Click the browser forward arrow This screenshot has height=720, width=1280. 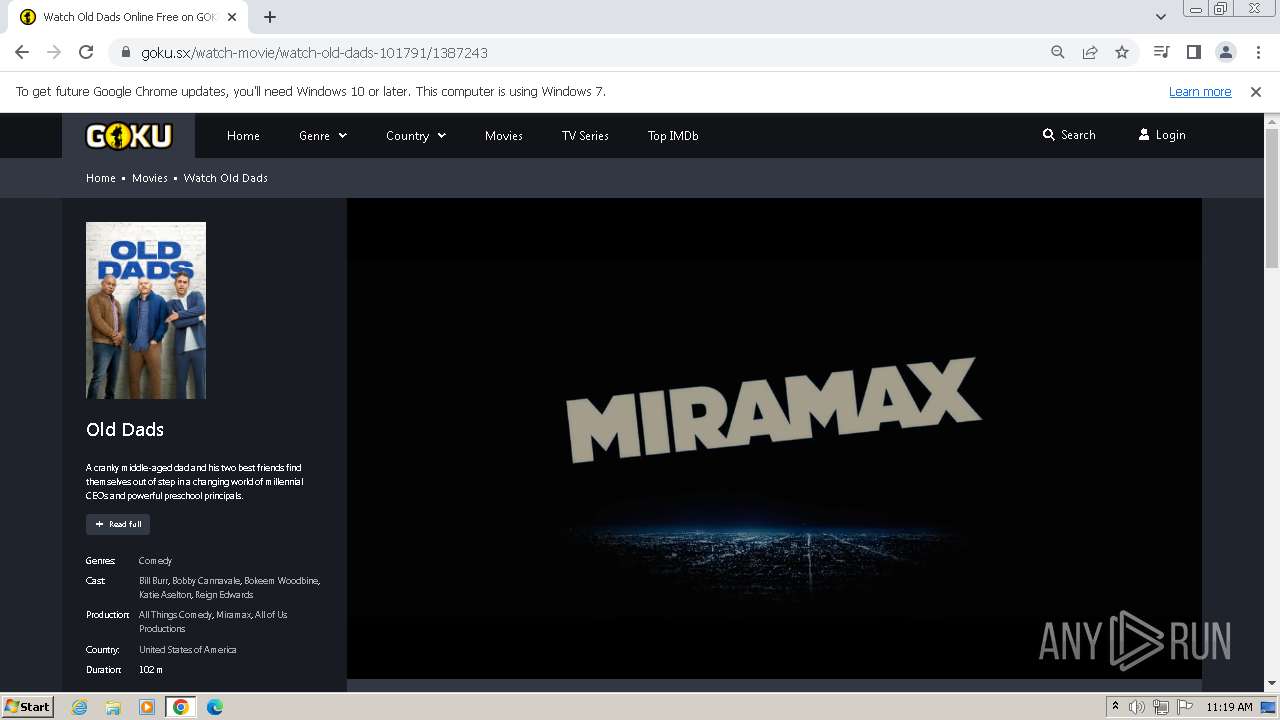coord(54,52)
